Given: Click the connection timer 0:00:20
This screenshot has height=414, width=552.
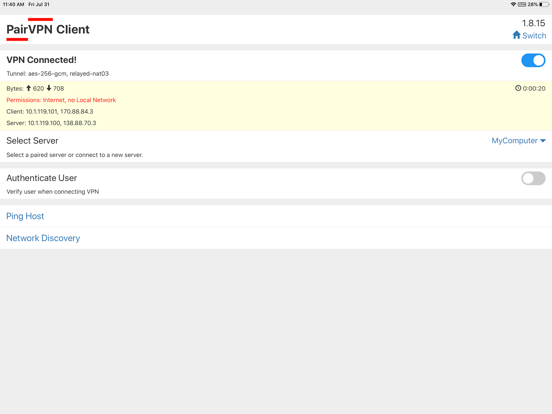Looking at the screenshot, I should (x=534, y=88).
